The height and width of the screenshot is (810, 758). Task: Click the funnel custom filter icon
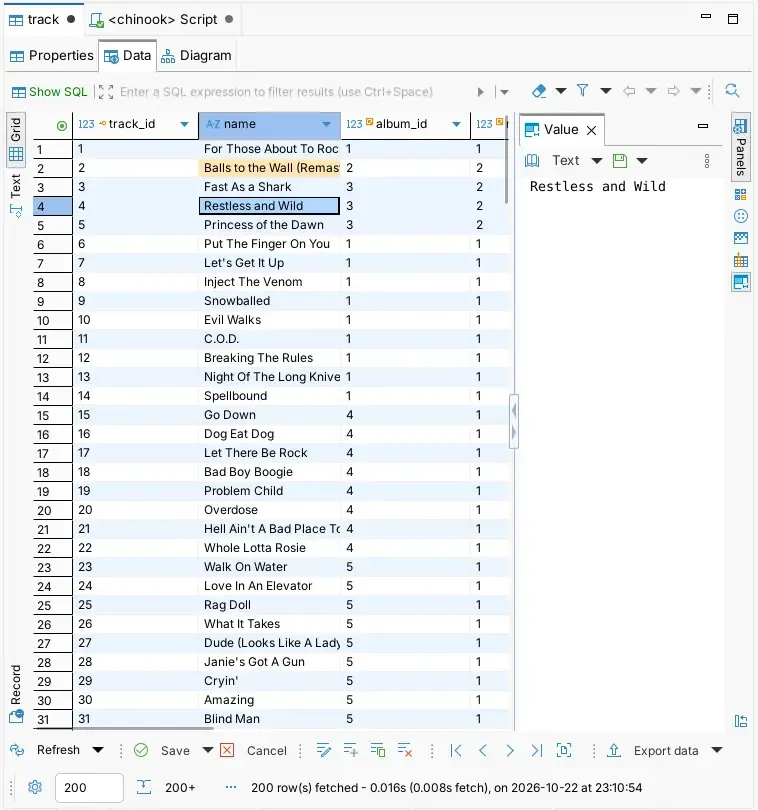pyautogui.click(x=582, y=91)
